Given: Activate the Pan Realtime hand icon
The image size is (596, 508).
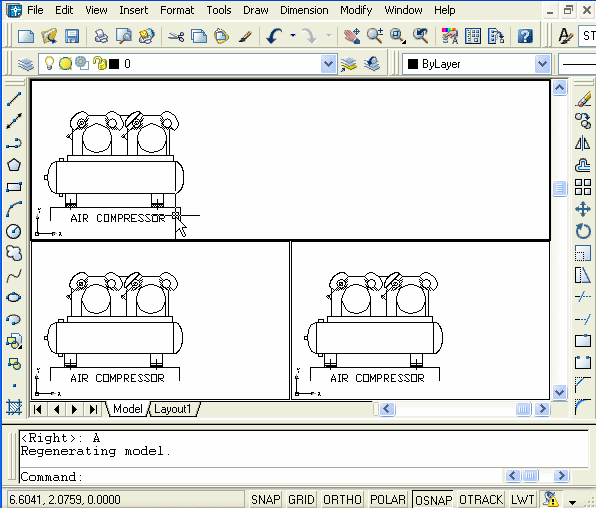Looking at the screenshot, I should tap(352, 37).
